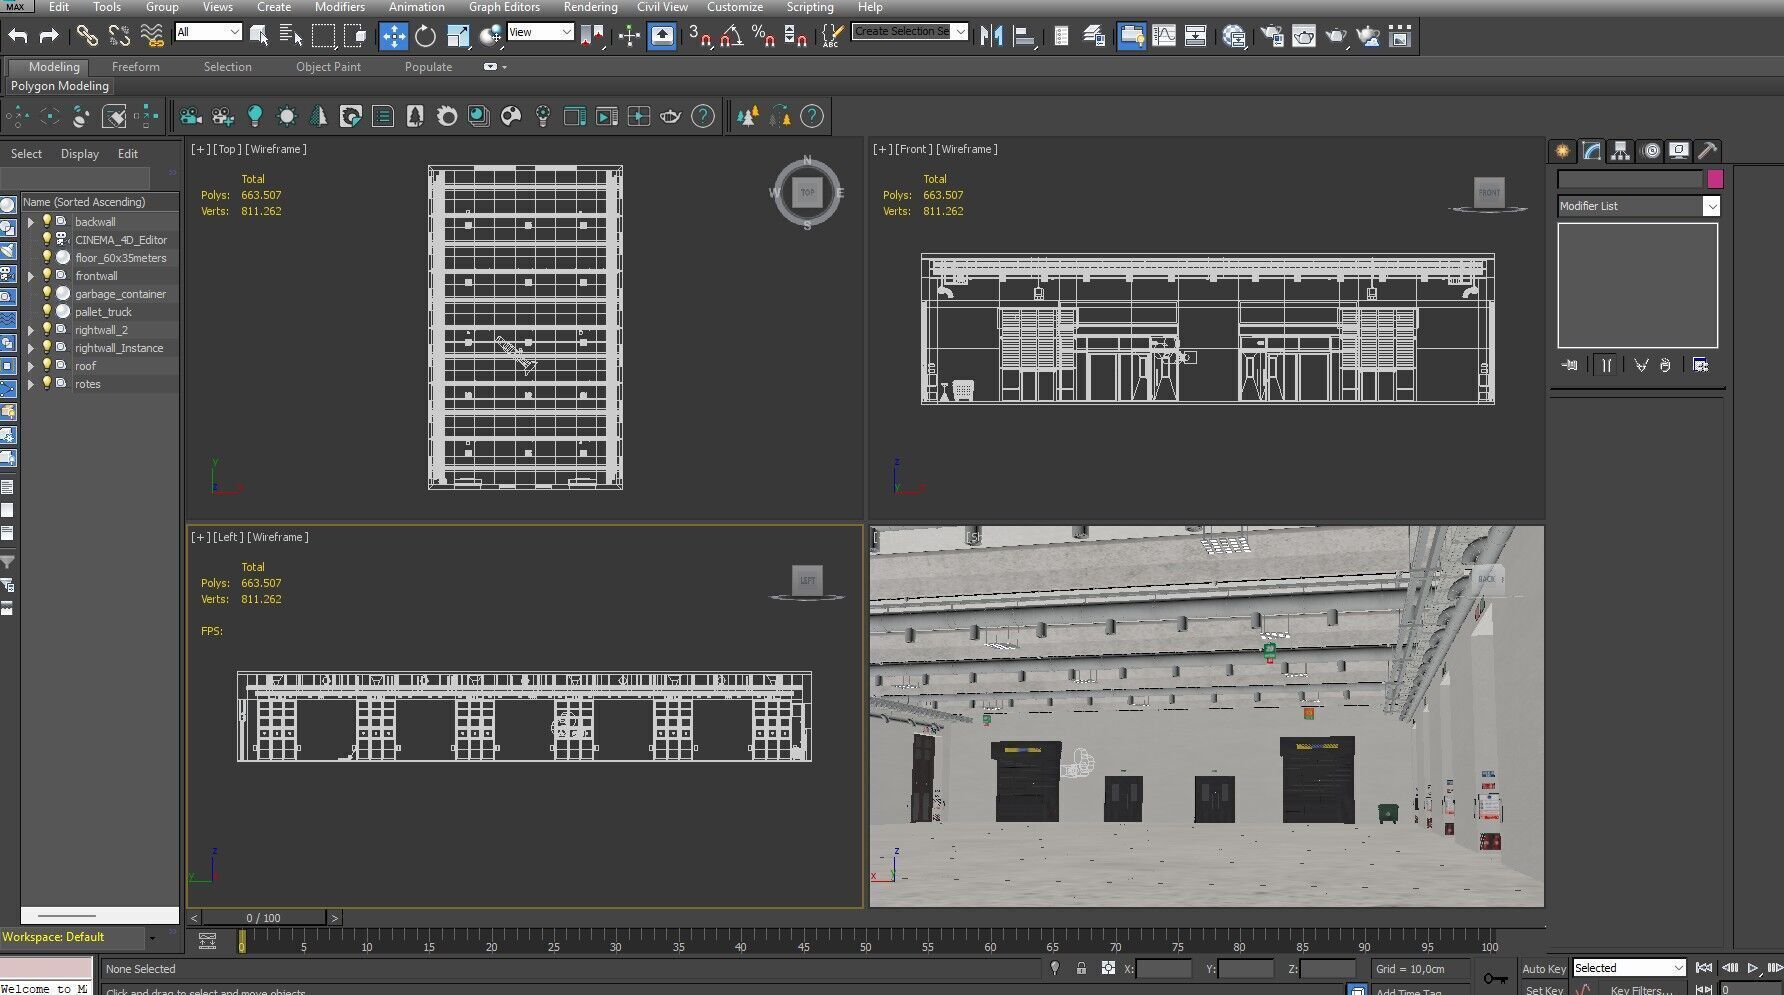
Task: Click the Auto Key button
Action: (x=1544, y=968)
